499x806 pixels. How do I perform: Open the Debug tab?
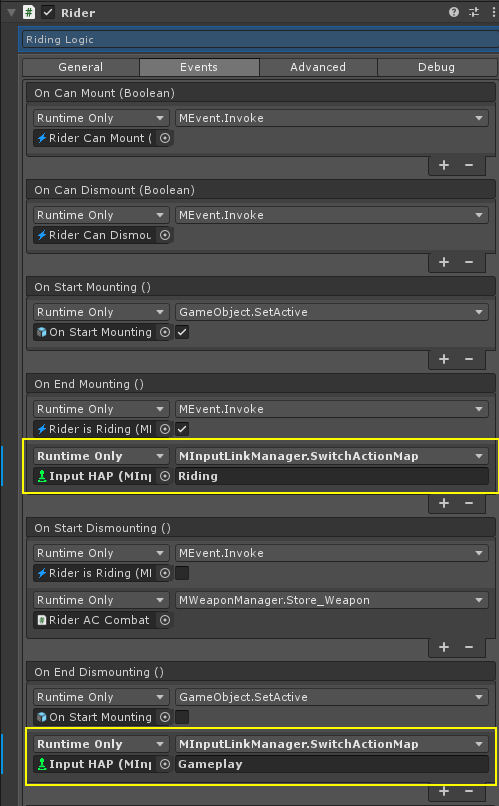point(436,67)
